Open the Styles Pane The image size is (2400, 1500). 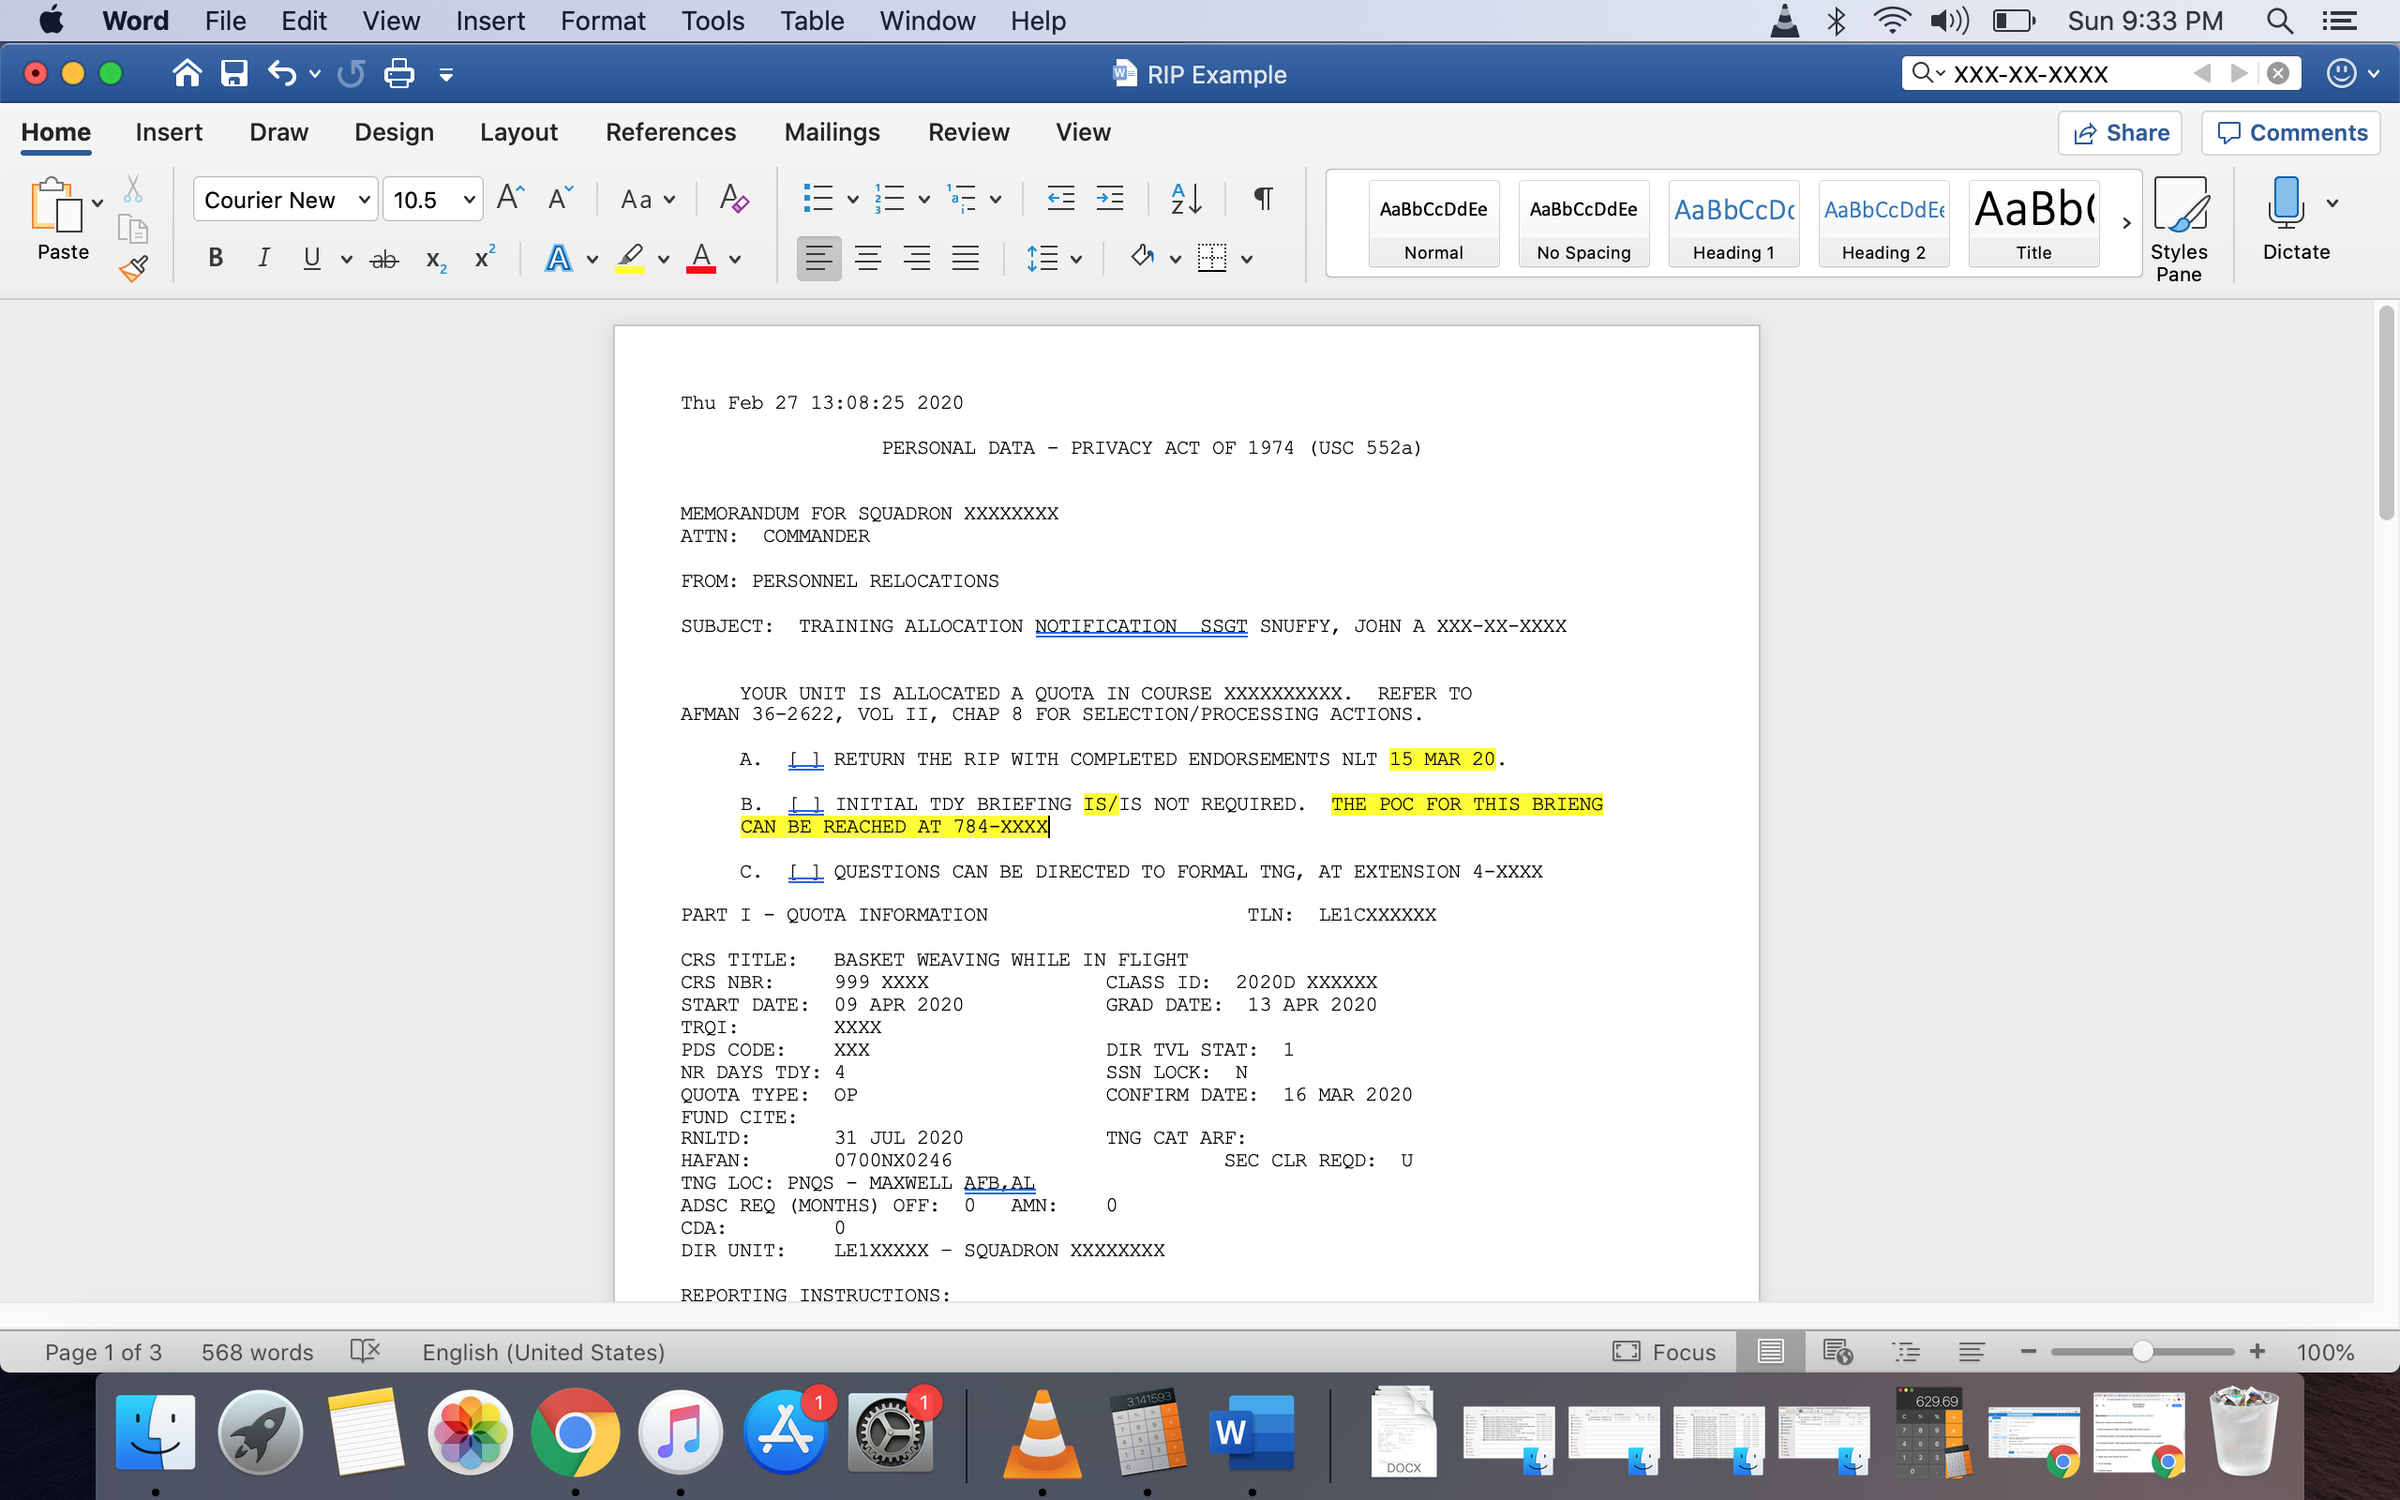2178,229
